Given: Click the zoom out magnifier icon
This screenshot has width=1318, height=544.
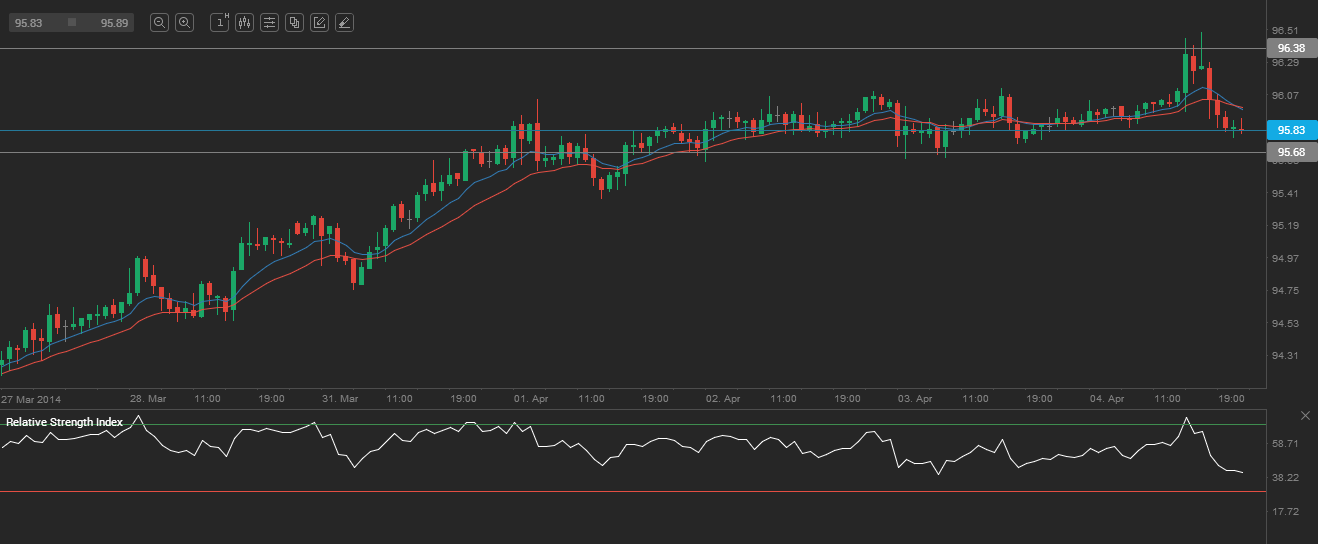Looking at the screenshot, I should click(159, 22).
